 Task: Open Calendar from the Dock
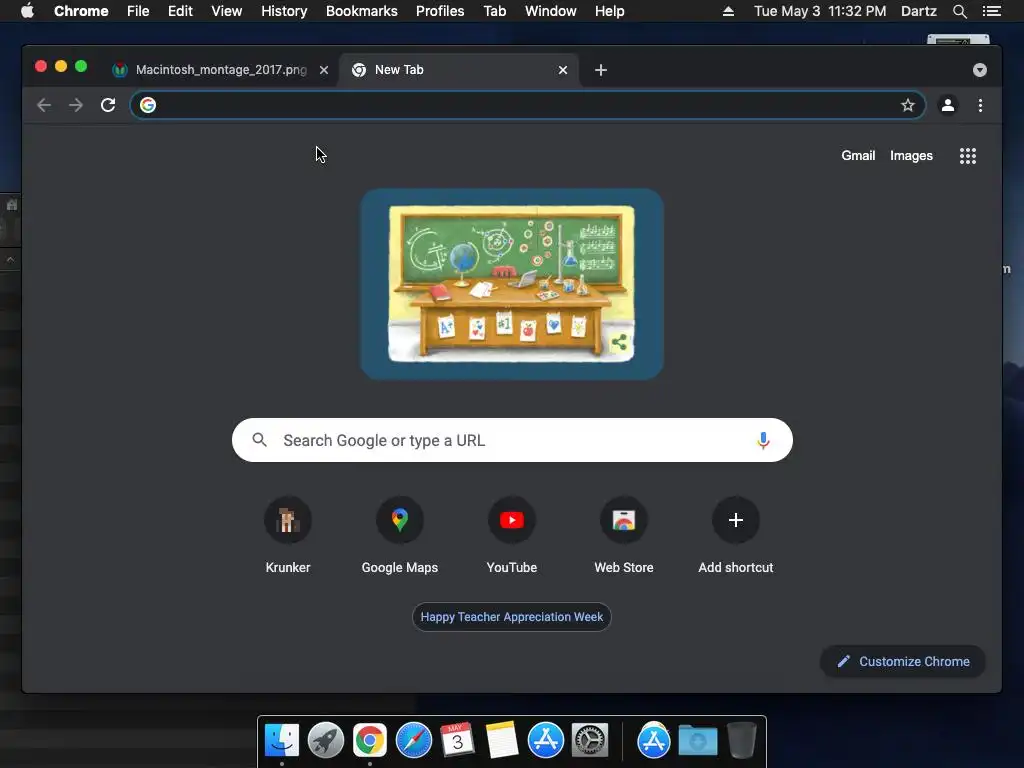click(457, 741)
